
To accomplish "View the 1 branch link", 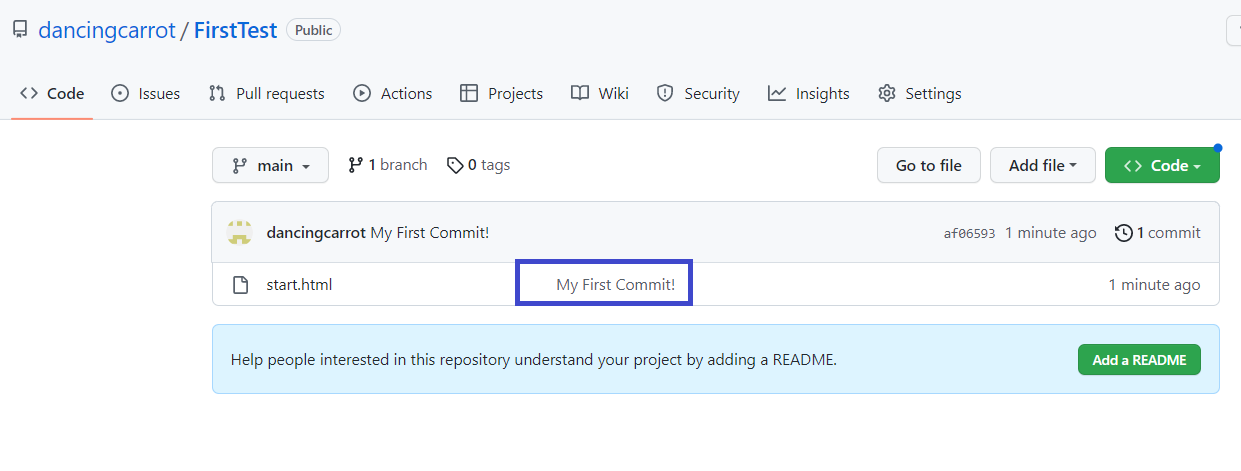I will coord(388,165).
